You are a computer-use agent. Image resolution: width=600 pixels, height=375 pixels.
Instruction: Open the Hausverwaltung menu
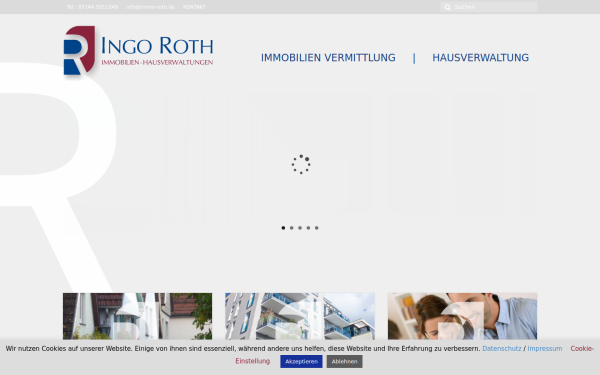(x=480, y=58)
